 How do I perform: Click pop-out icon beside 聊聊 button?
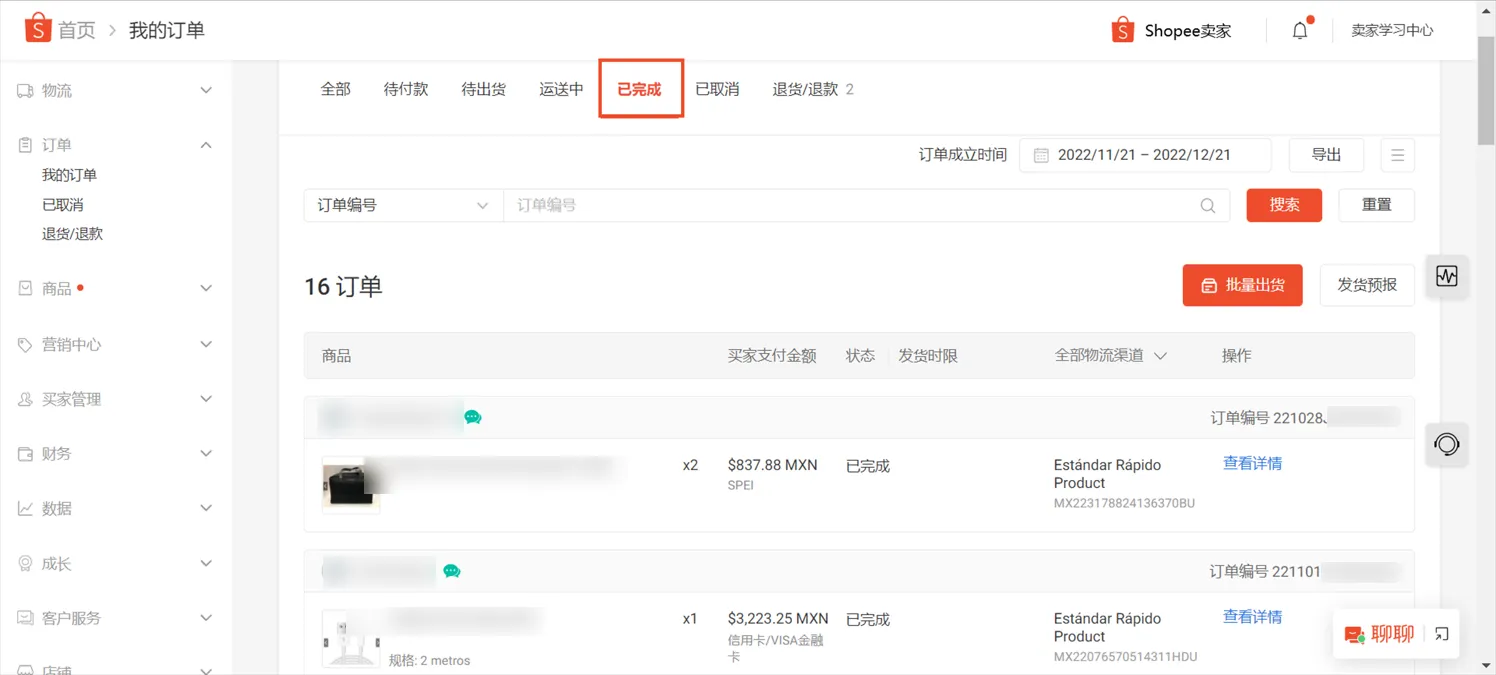pyautogui.click(x=1441, y=633)
